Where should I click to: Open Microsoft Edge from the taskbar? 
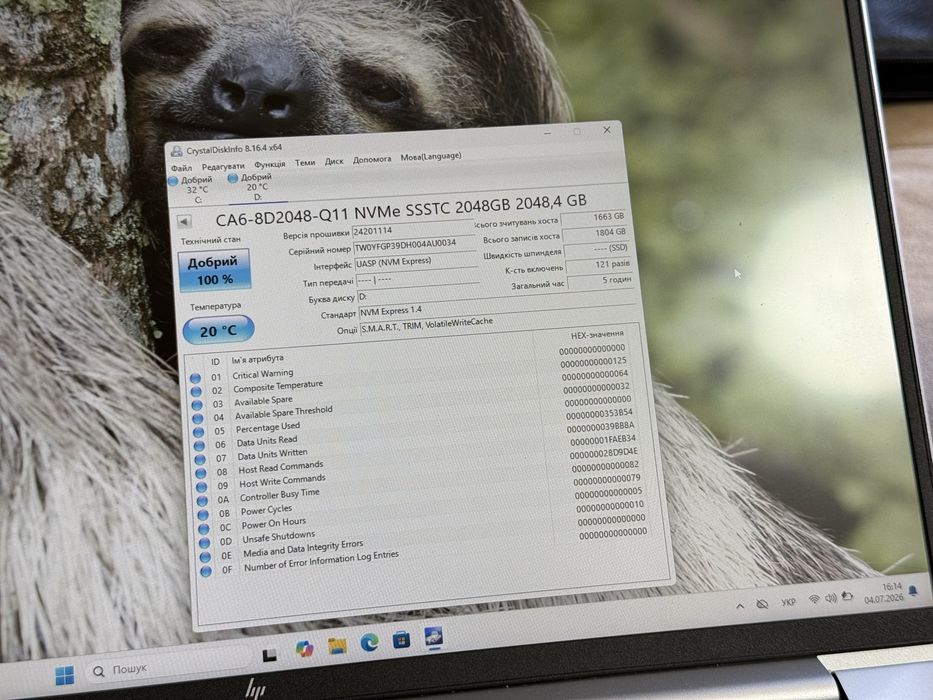pos(370,643)
